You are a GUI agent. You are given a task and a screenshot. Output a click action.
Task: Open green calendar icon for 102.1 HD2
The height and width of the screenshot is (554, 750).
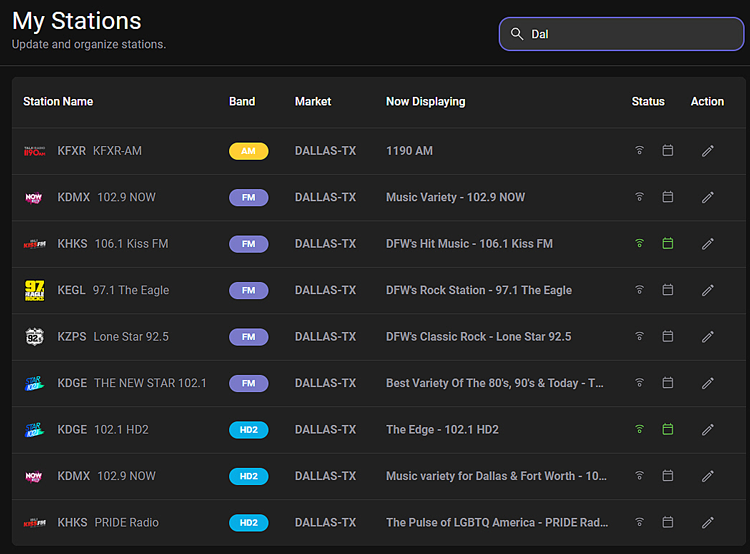pos(668,429)
